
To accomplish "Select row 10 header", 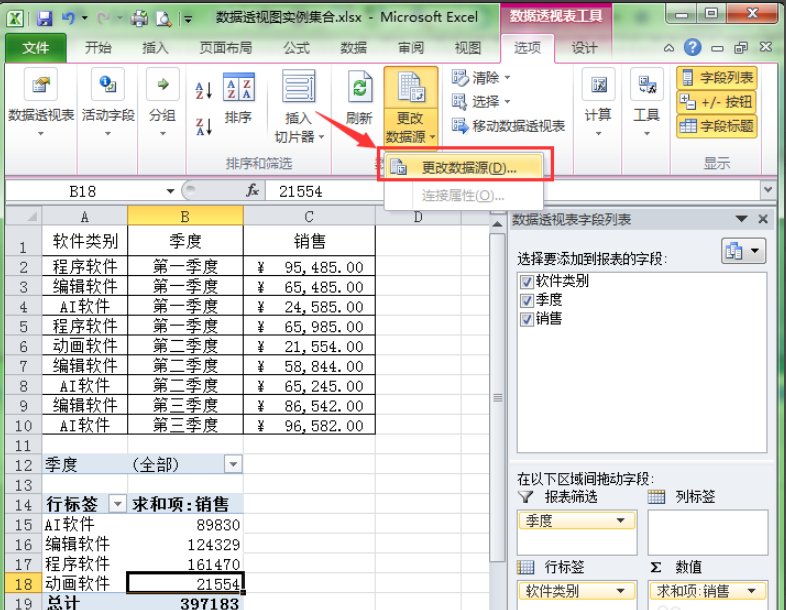I will (24, 425).
